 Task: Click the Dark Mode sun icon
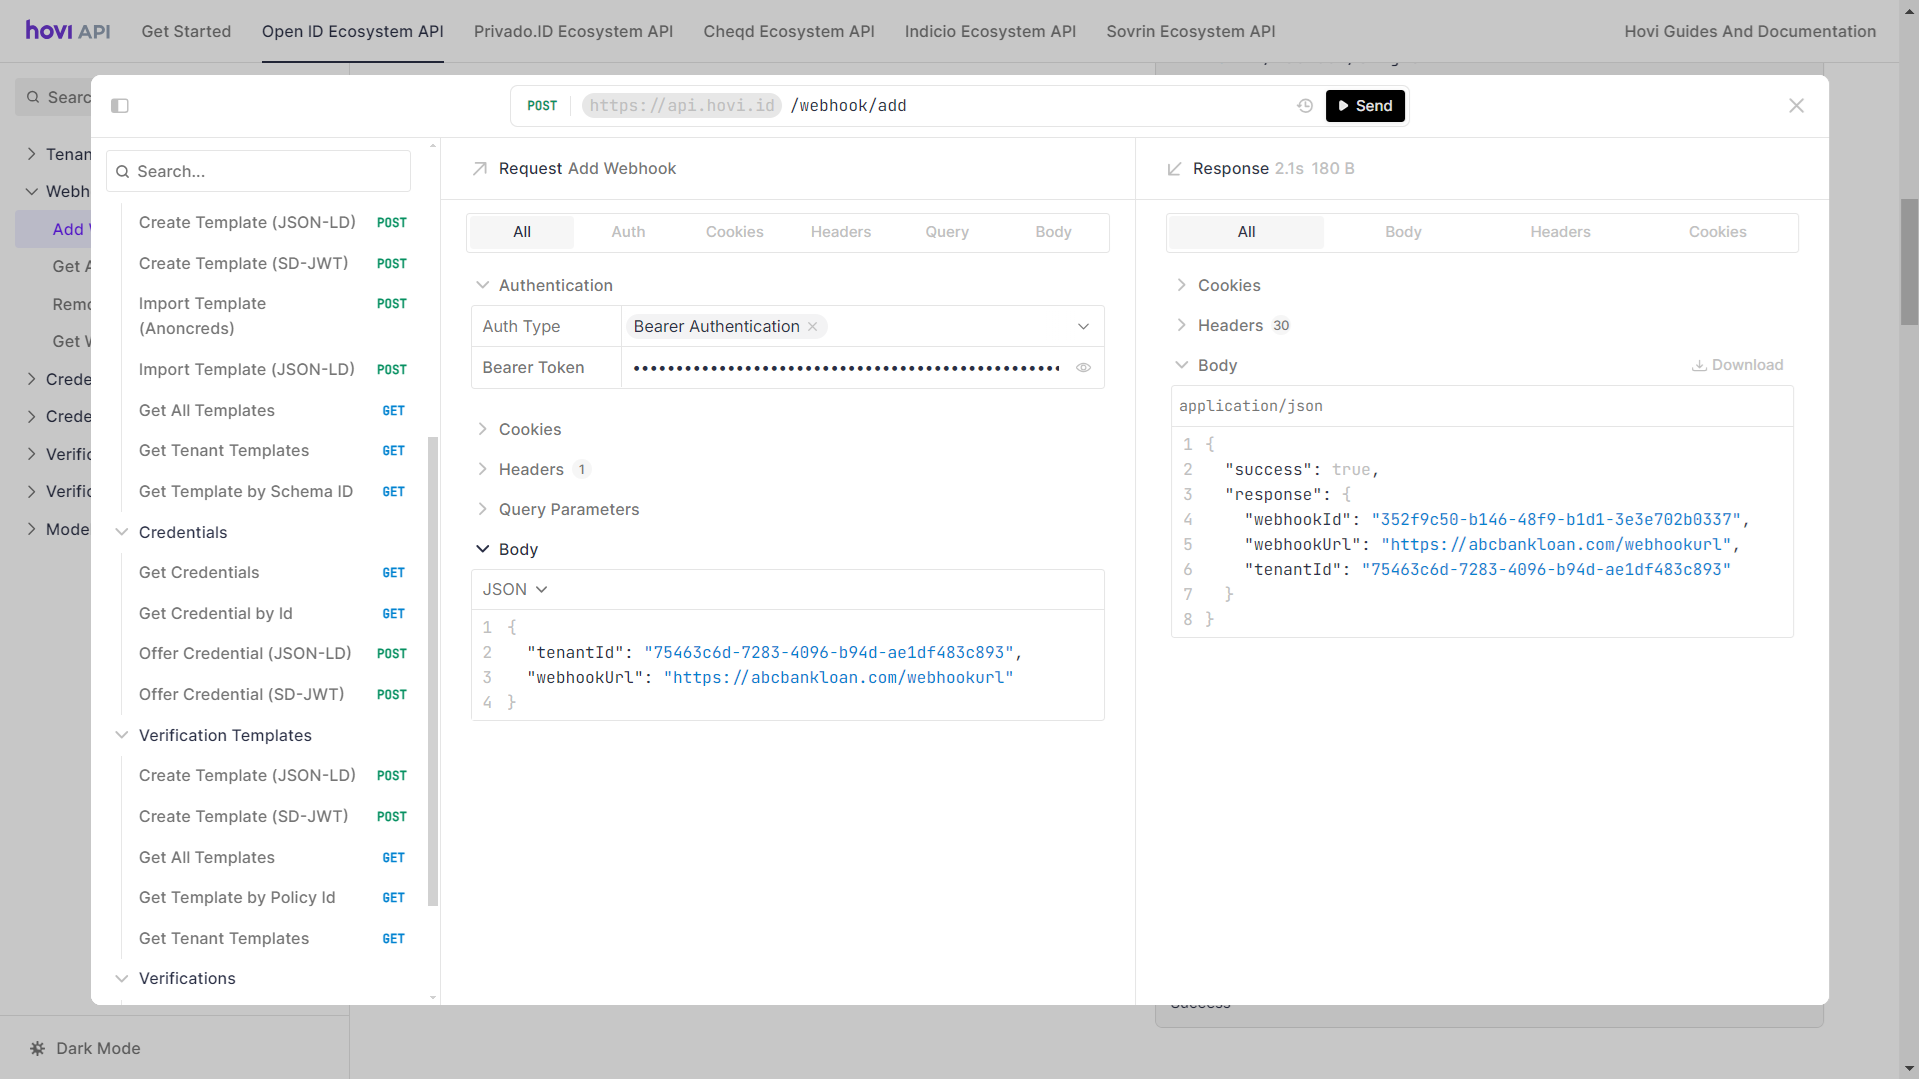point(38,1048)
